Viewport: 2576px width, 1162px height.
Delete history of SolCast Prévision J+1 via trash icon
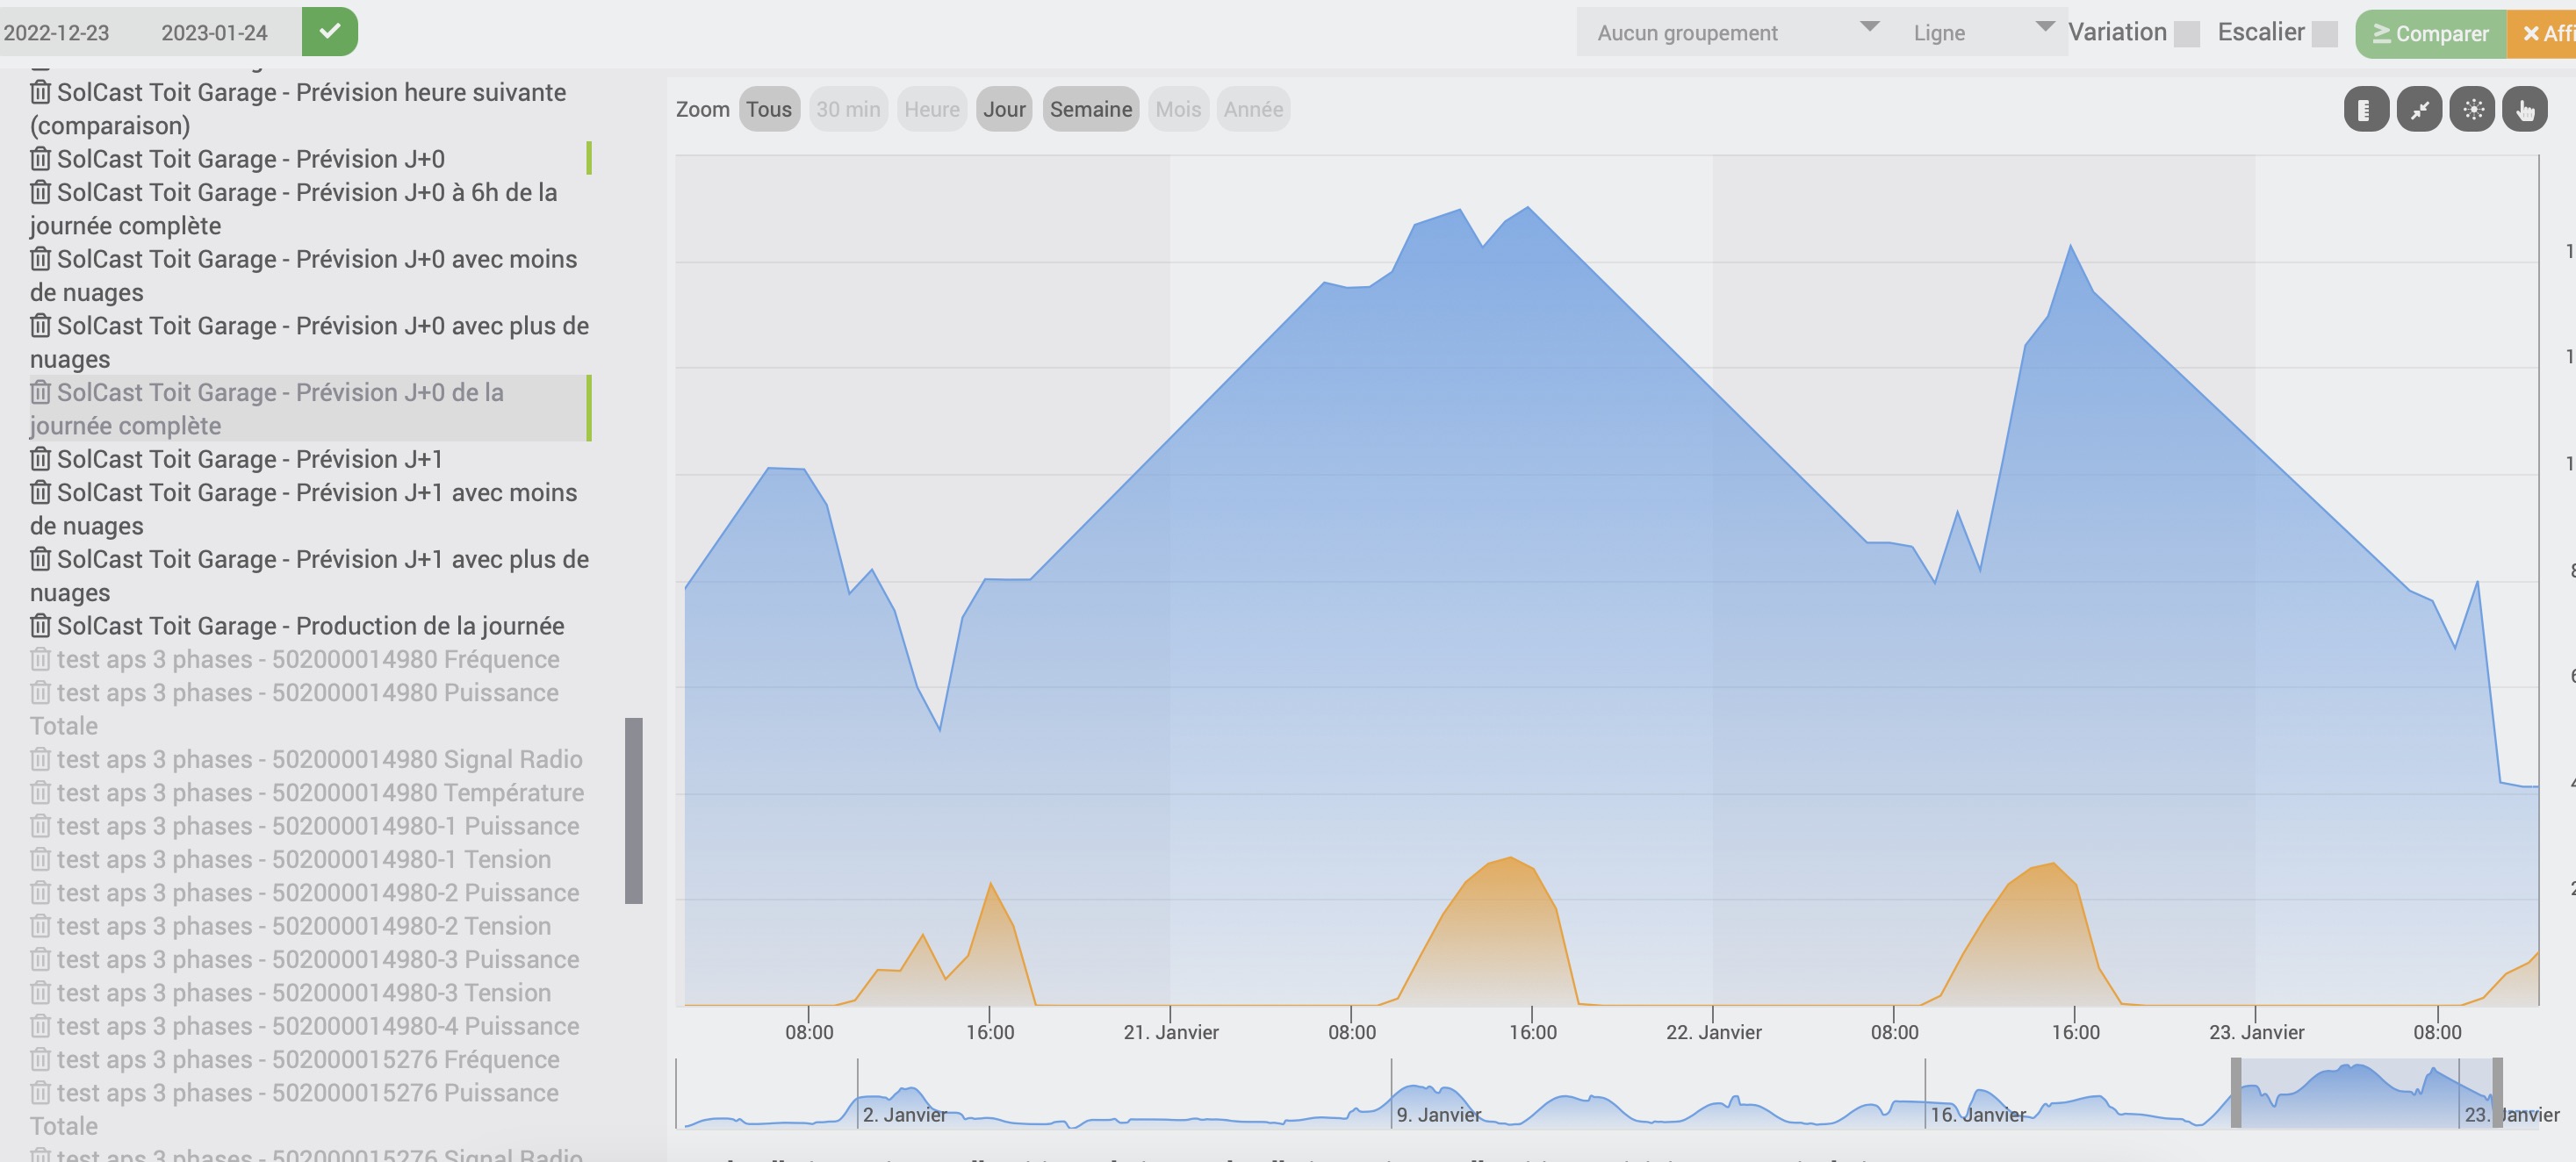point(40,459)
